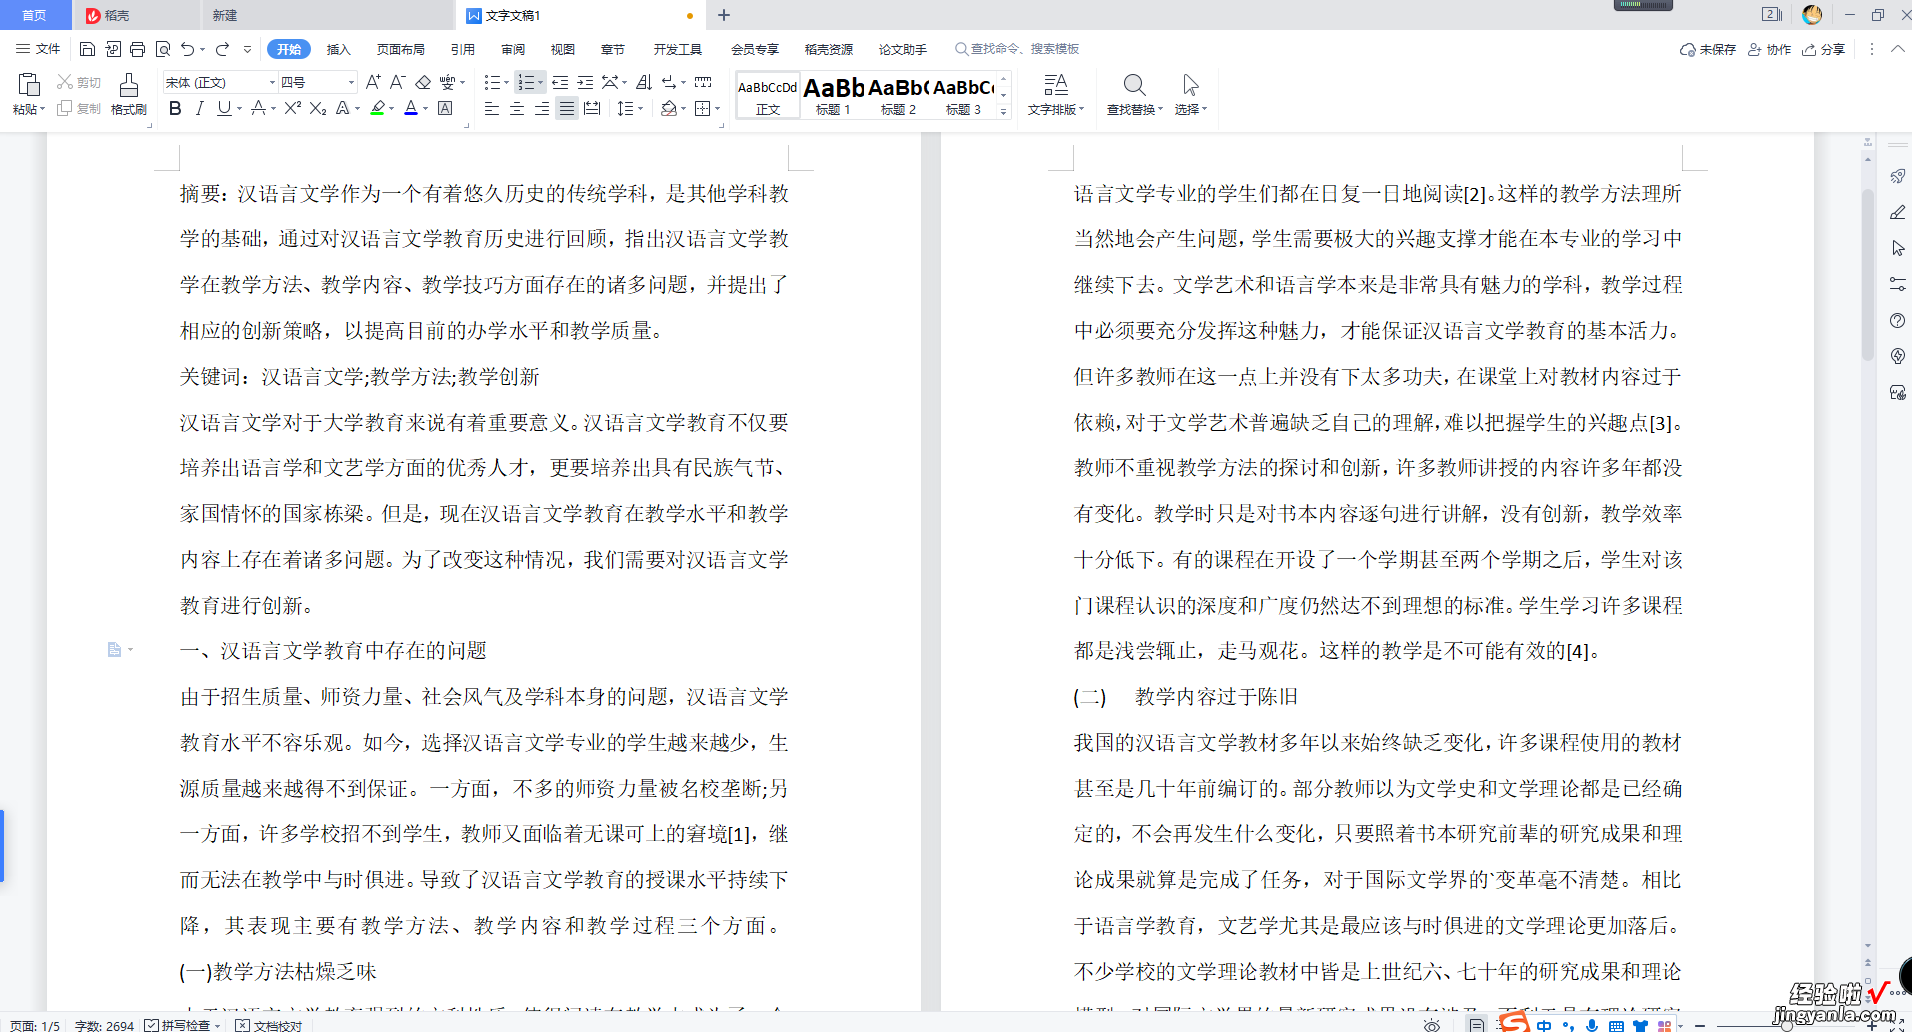
Task: Click the zoom slider handle
Action: [1786, 1025]
